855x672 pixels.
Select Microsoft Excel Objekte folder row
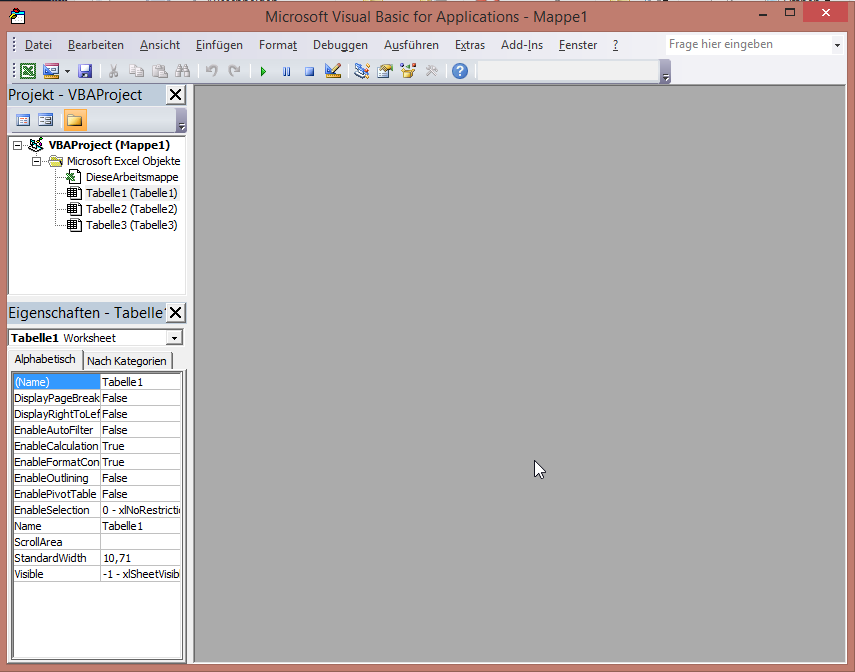point(123,161)
